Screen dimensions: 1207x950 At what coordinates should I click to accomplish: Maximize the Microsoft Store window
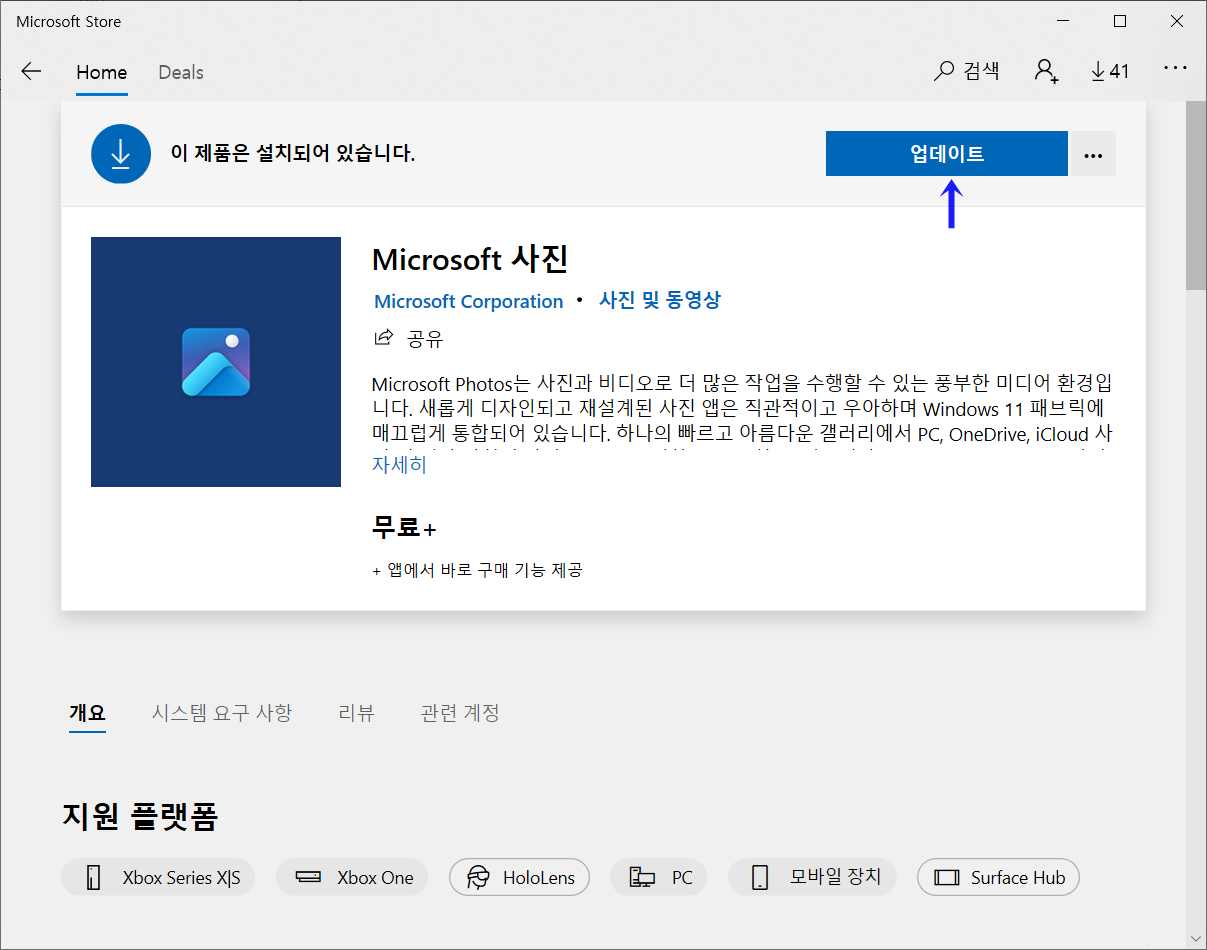pyautogui.click(x=1120, y=21)
